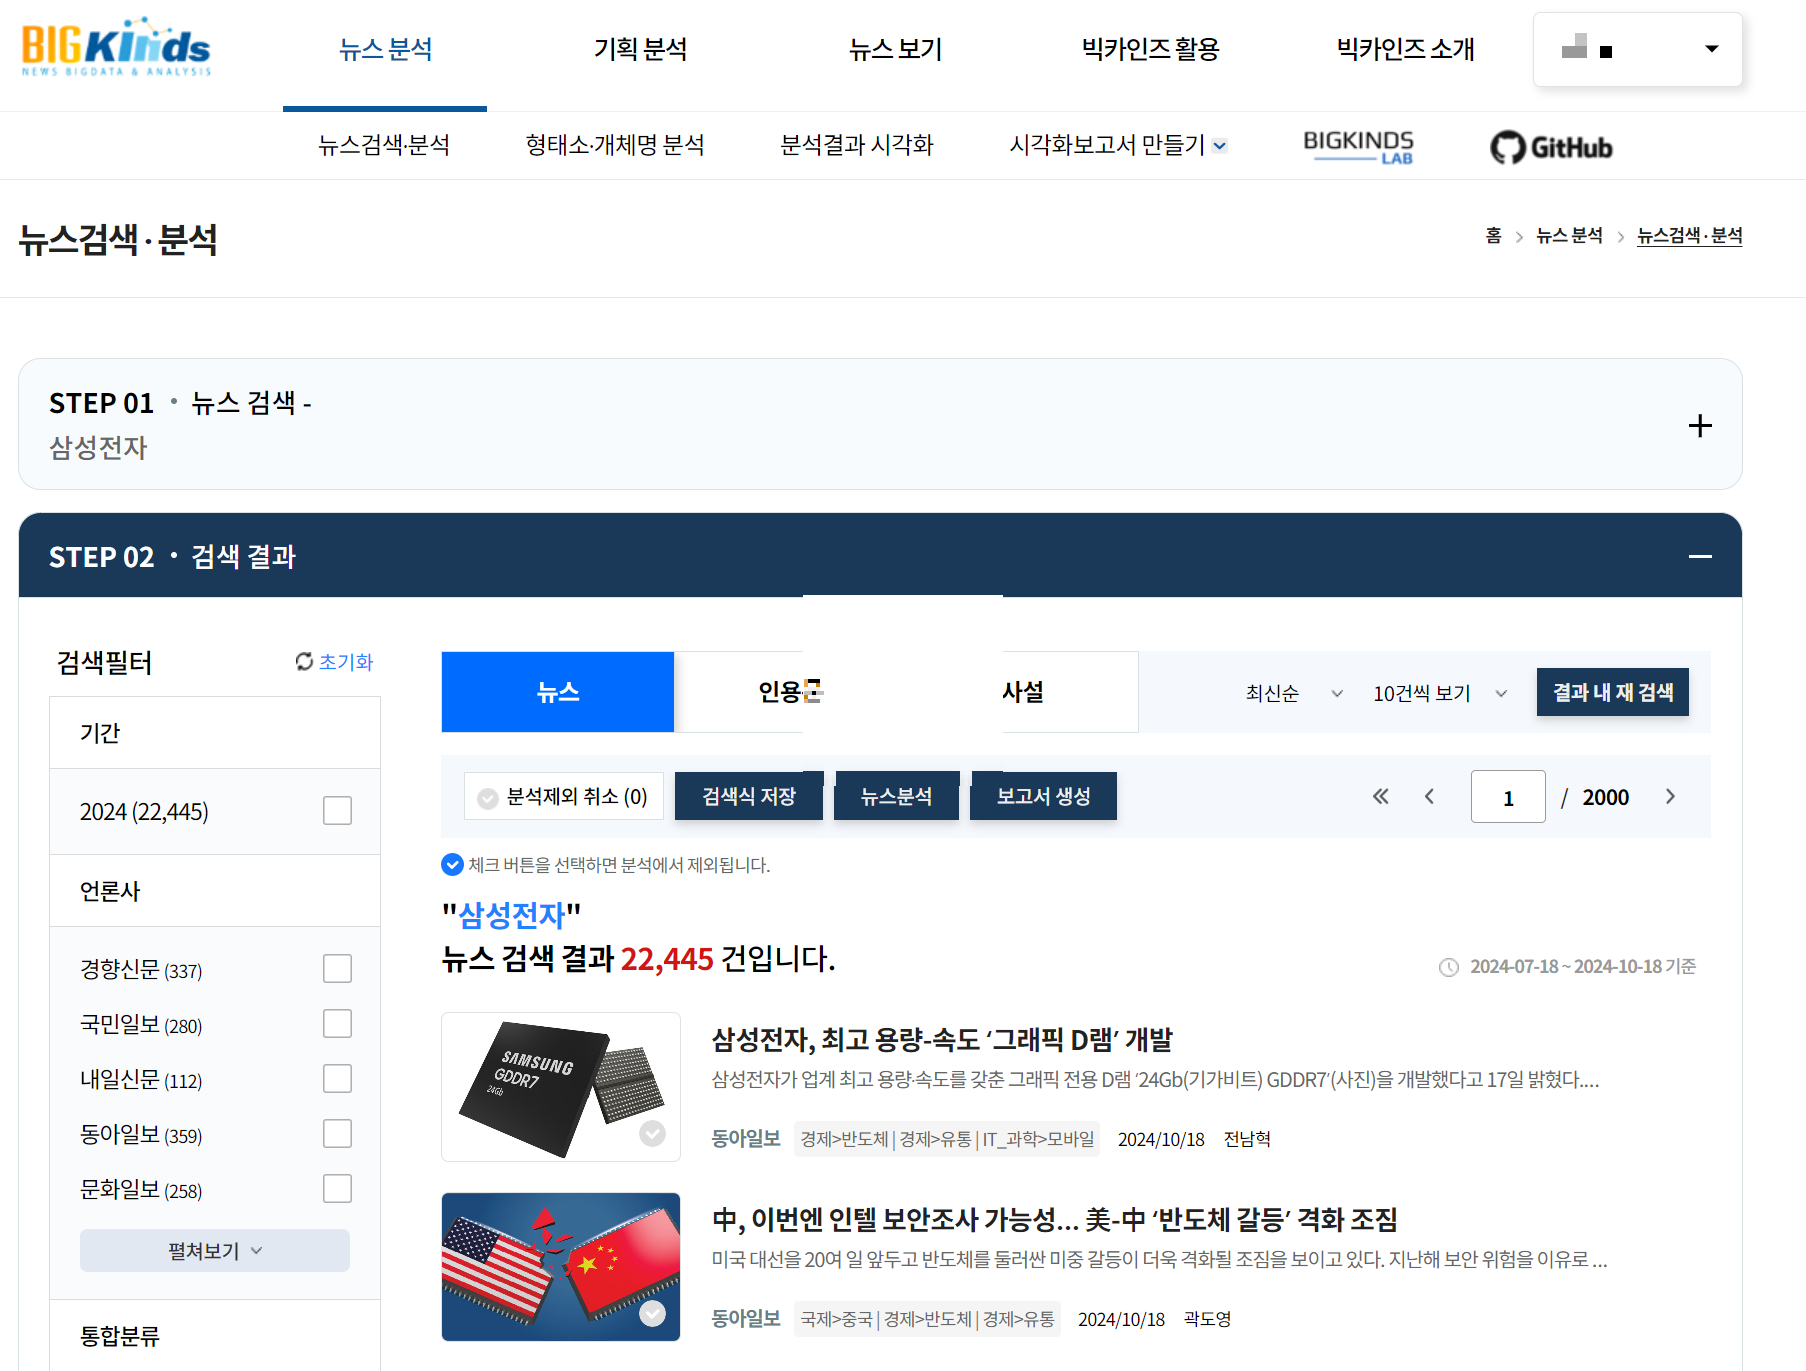Open the BIGKinds home logo

[116, 47]
